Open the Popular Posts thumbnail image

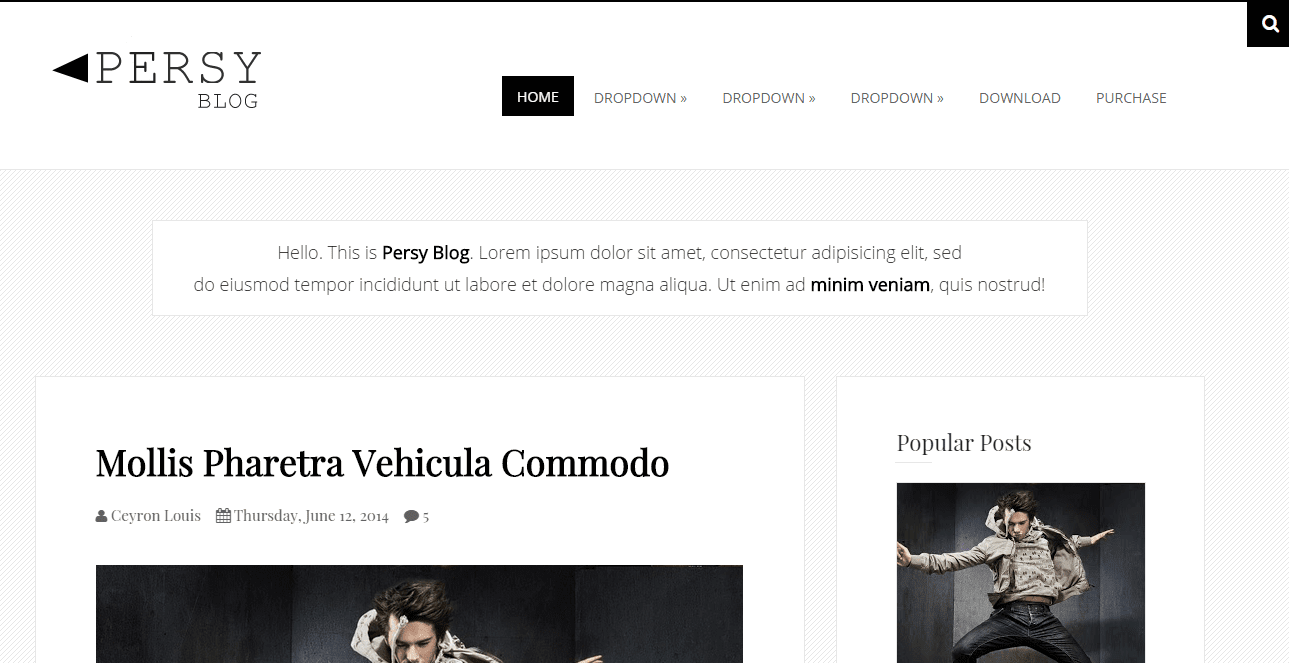(1021, 573)
